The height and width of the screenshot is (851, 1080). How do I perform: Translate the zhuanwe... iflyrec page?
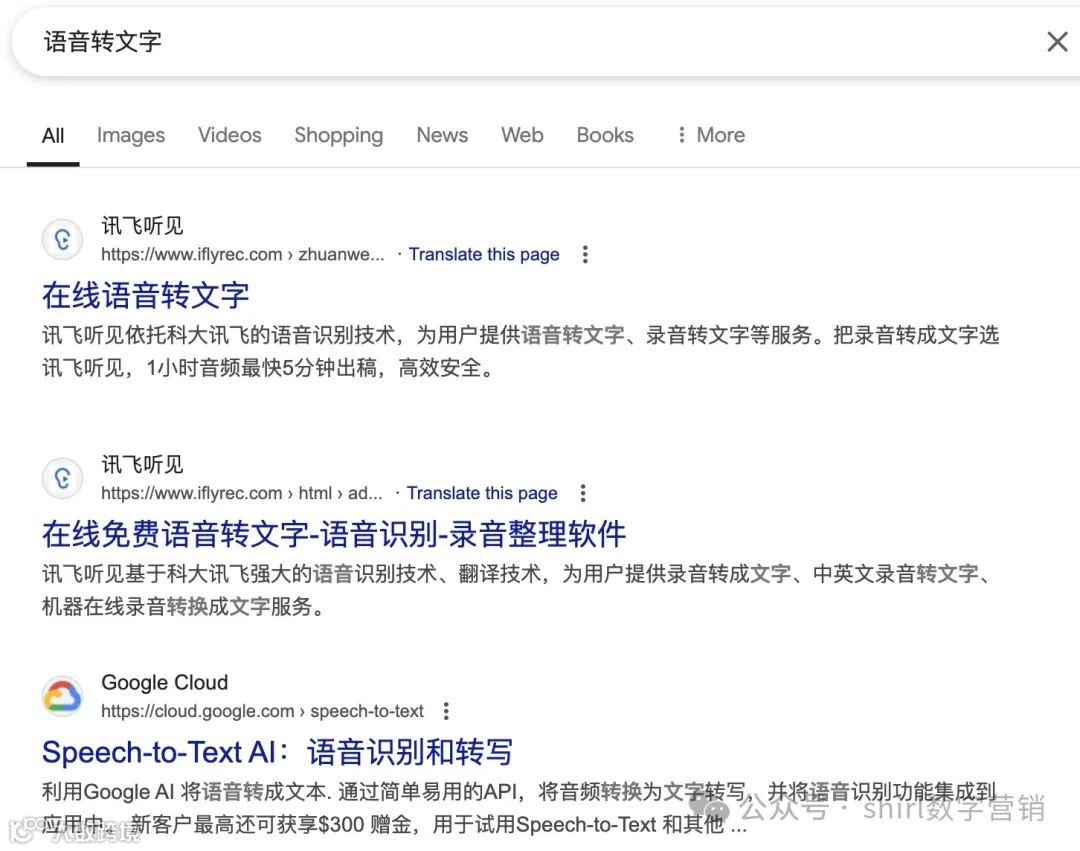pos(484,255)
